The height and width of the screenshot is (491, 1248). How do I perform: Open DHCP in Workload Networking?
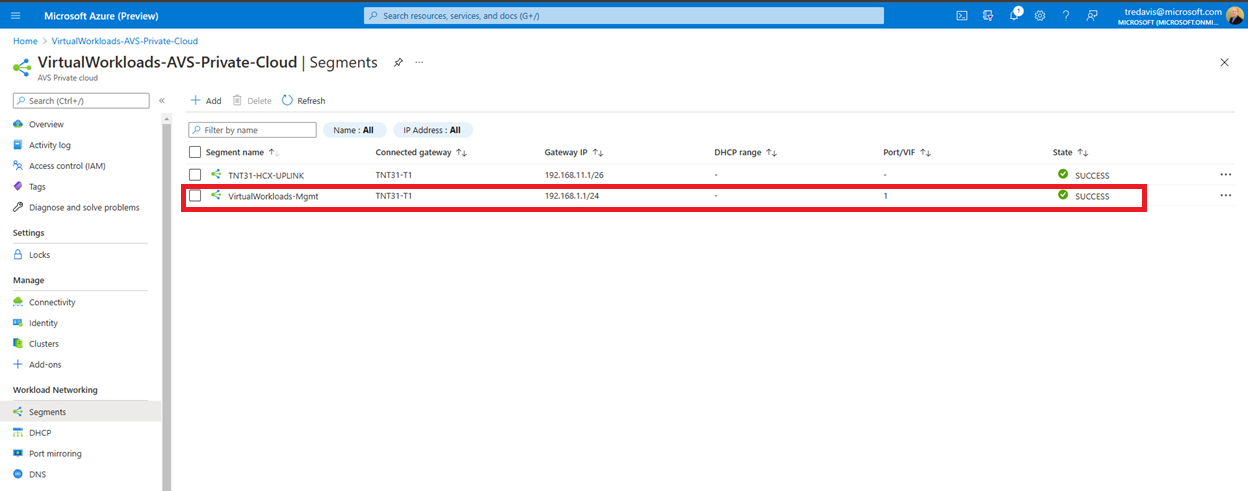tap(40, 433)
